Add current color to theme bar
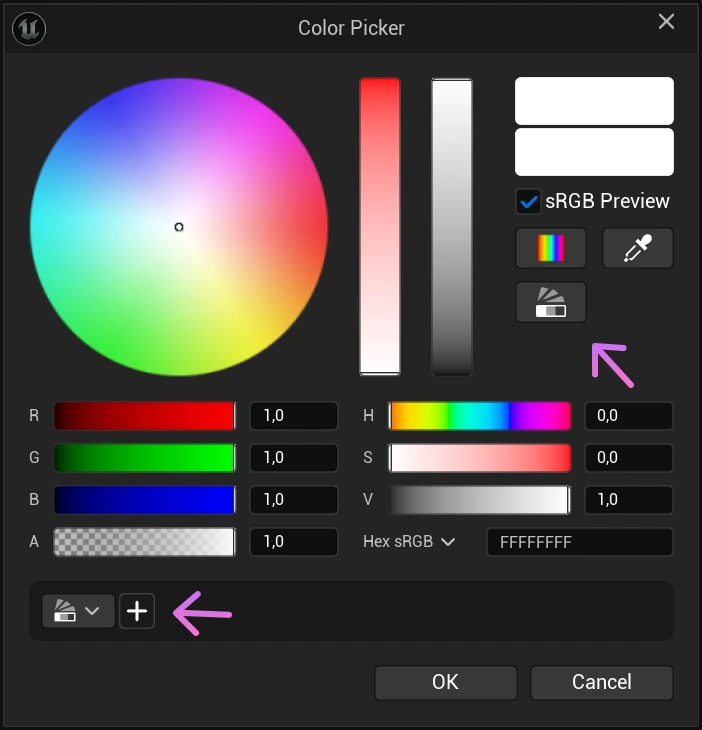Viewport: 702px width, 730px height. (x=137, y=611)
